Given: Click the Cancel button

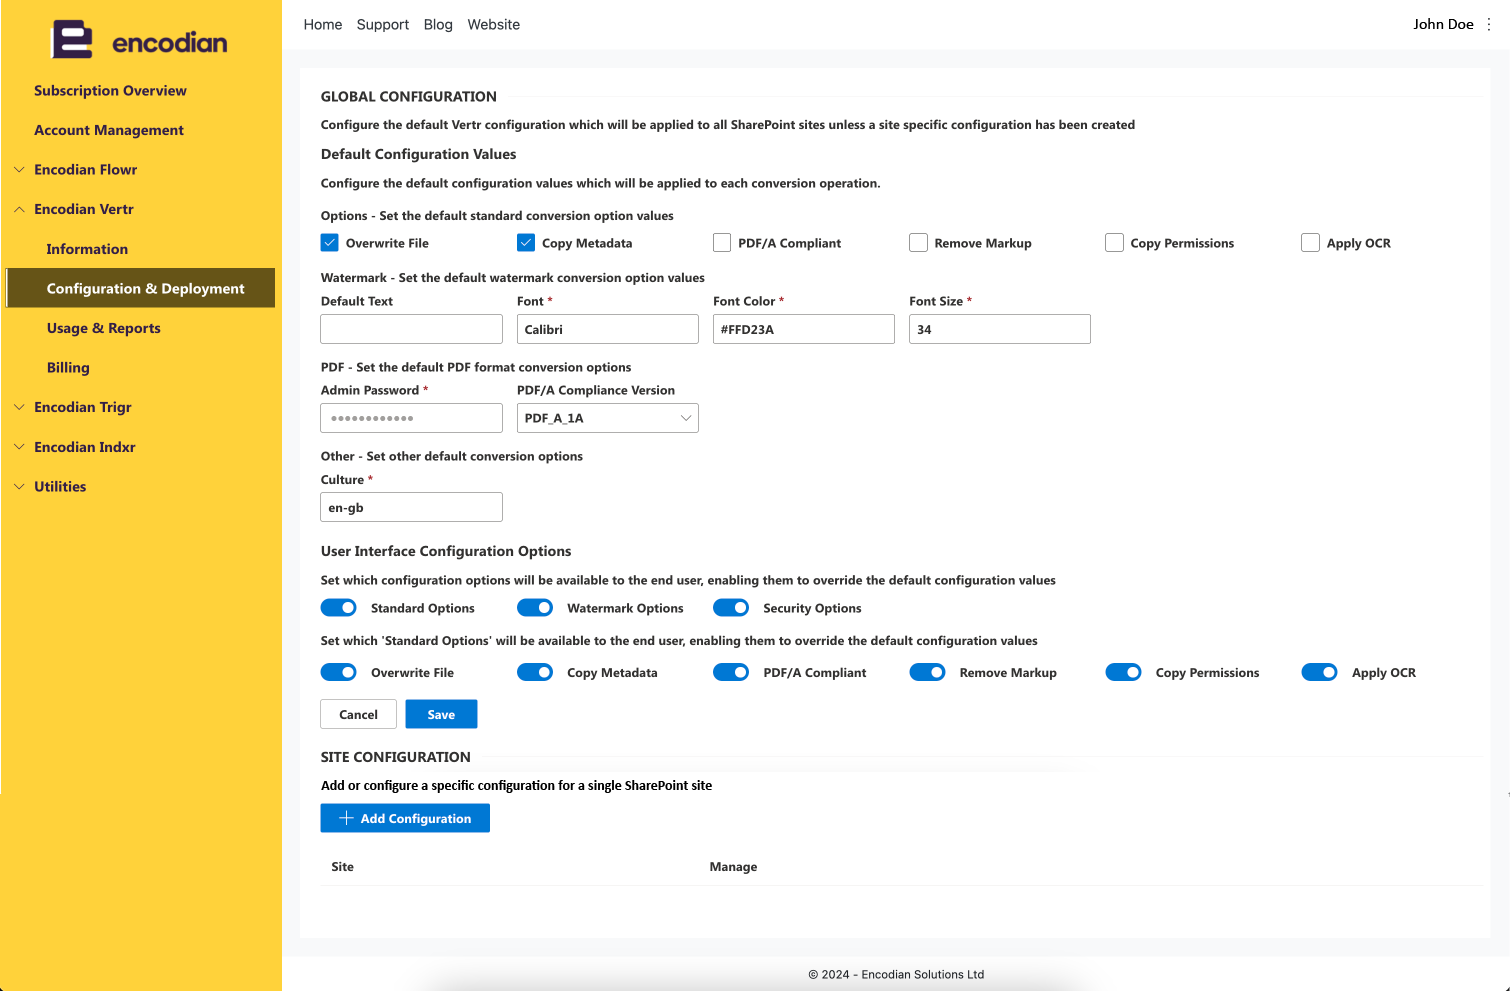Looking at the screenshot, I should coord(359,714).
